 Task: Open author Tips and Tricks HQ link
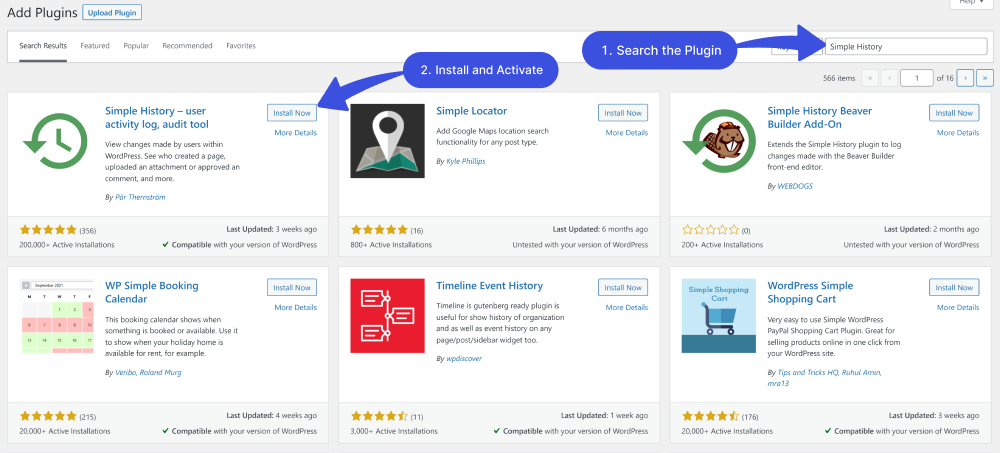[x=809, y=372]
